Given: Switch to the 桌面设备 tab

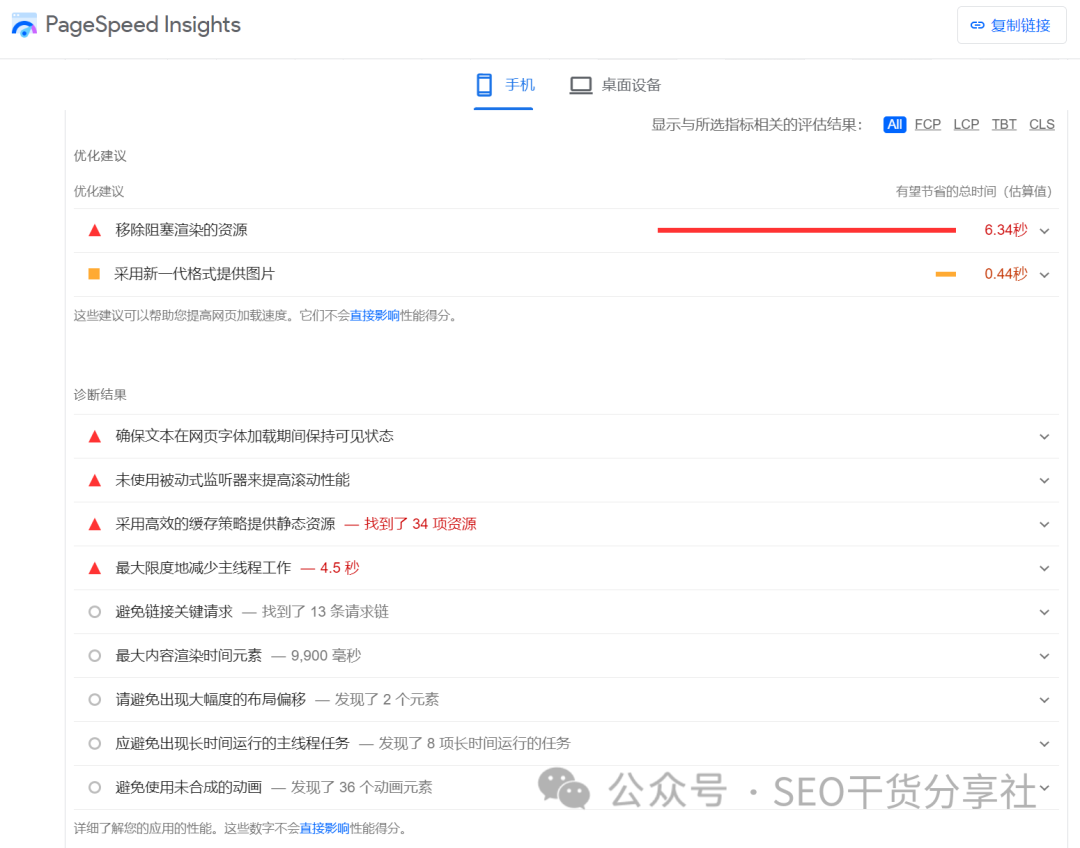Looking at the screenshot, I should pos(613,85).
